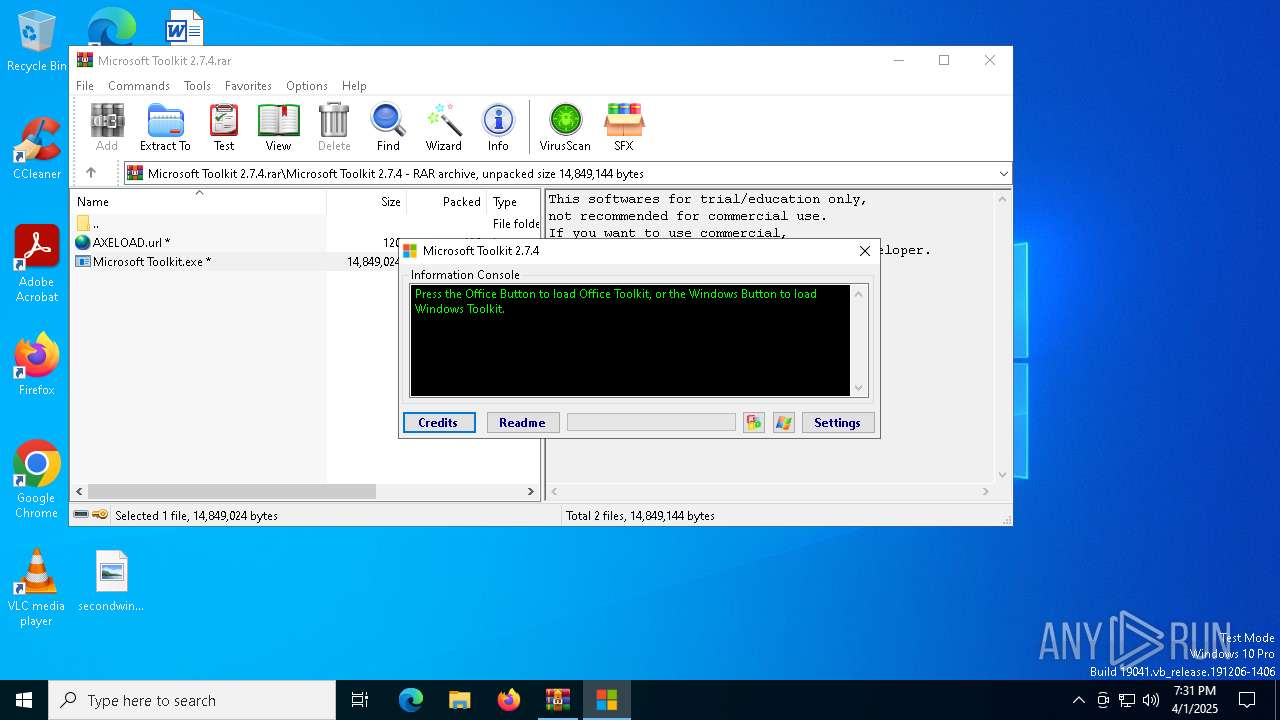
Task: Click "Total 2 files, 14,849,144 bytes" status text
Action: click(640, 515)
